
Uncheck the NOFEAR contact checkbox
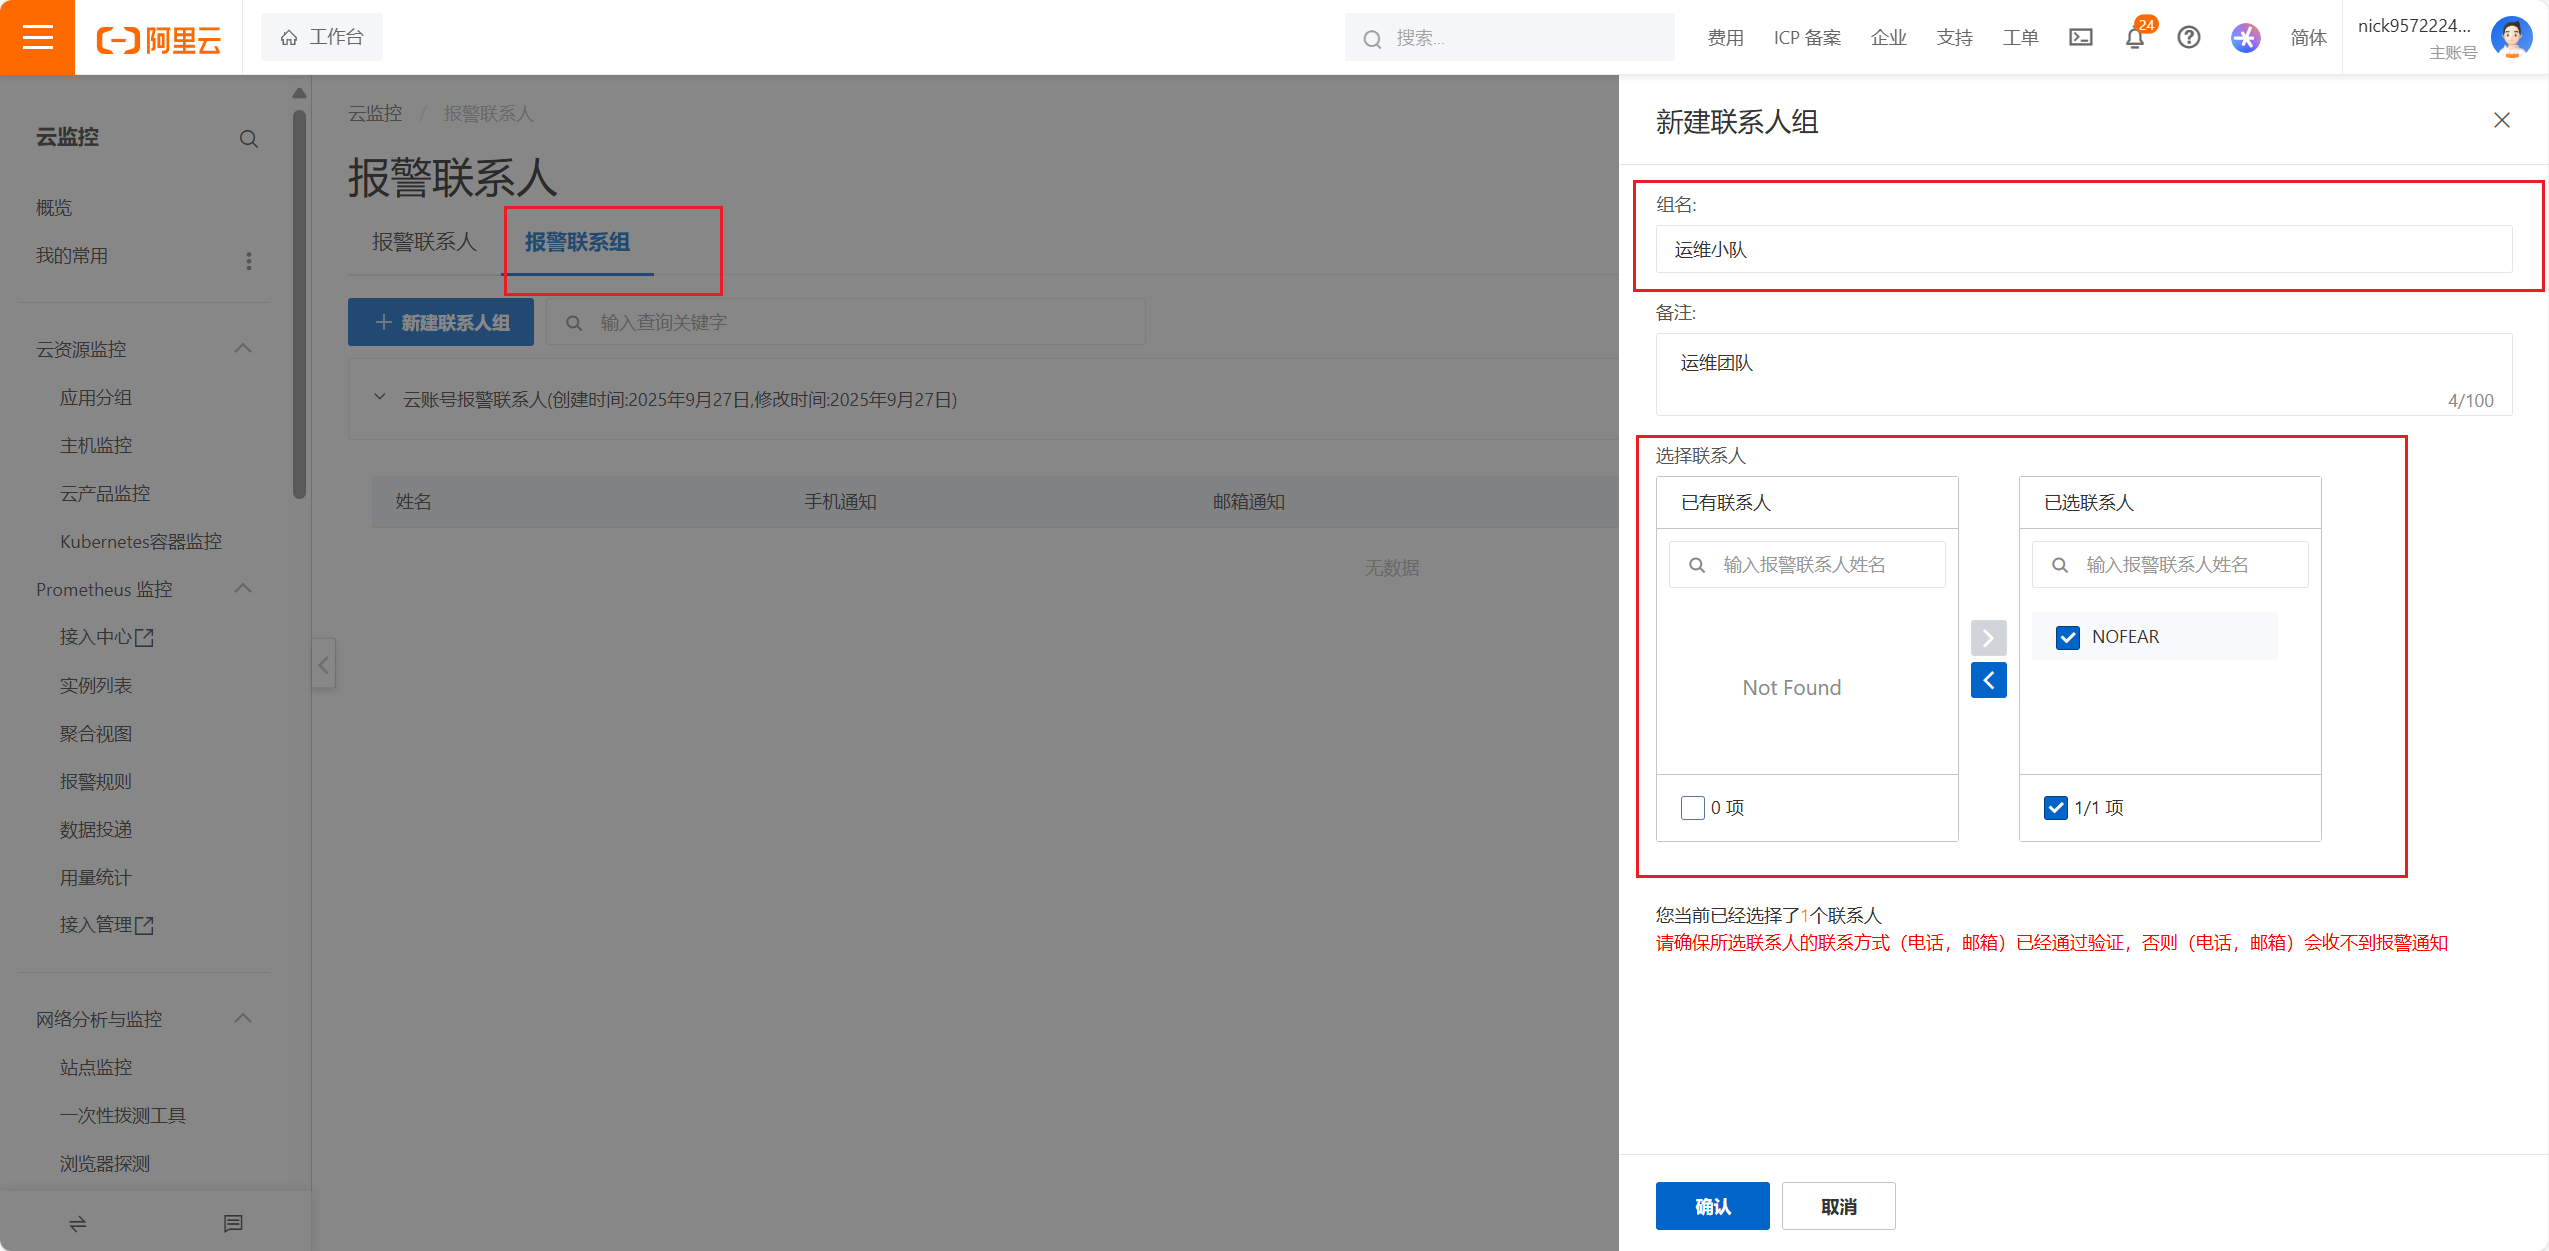pyautogui.click(x=2067, y=637)
